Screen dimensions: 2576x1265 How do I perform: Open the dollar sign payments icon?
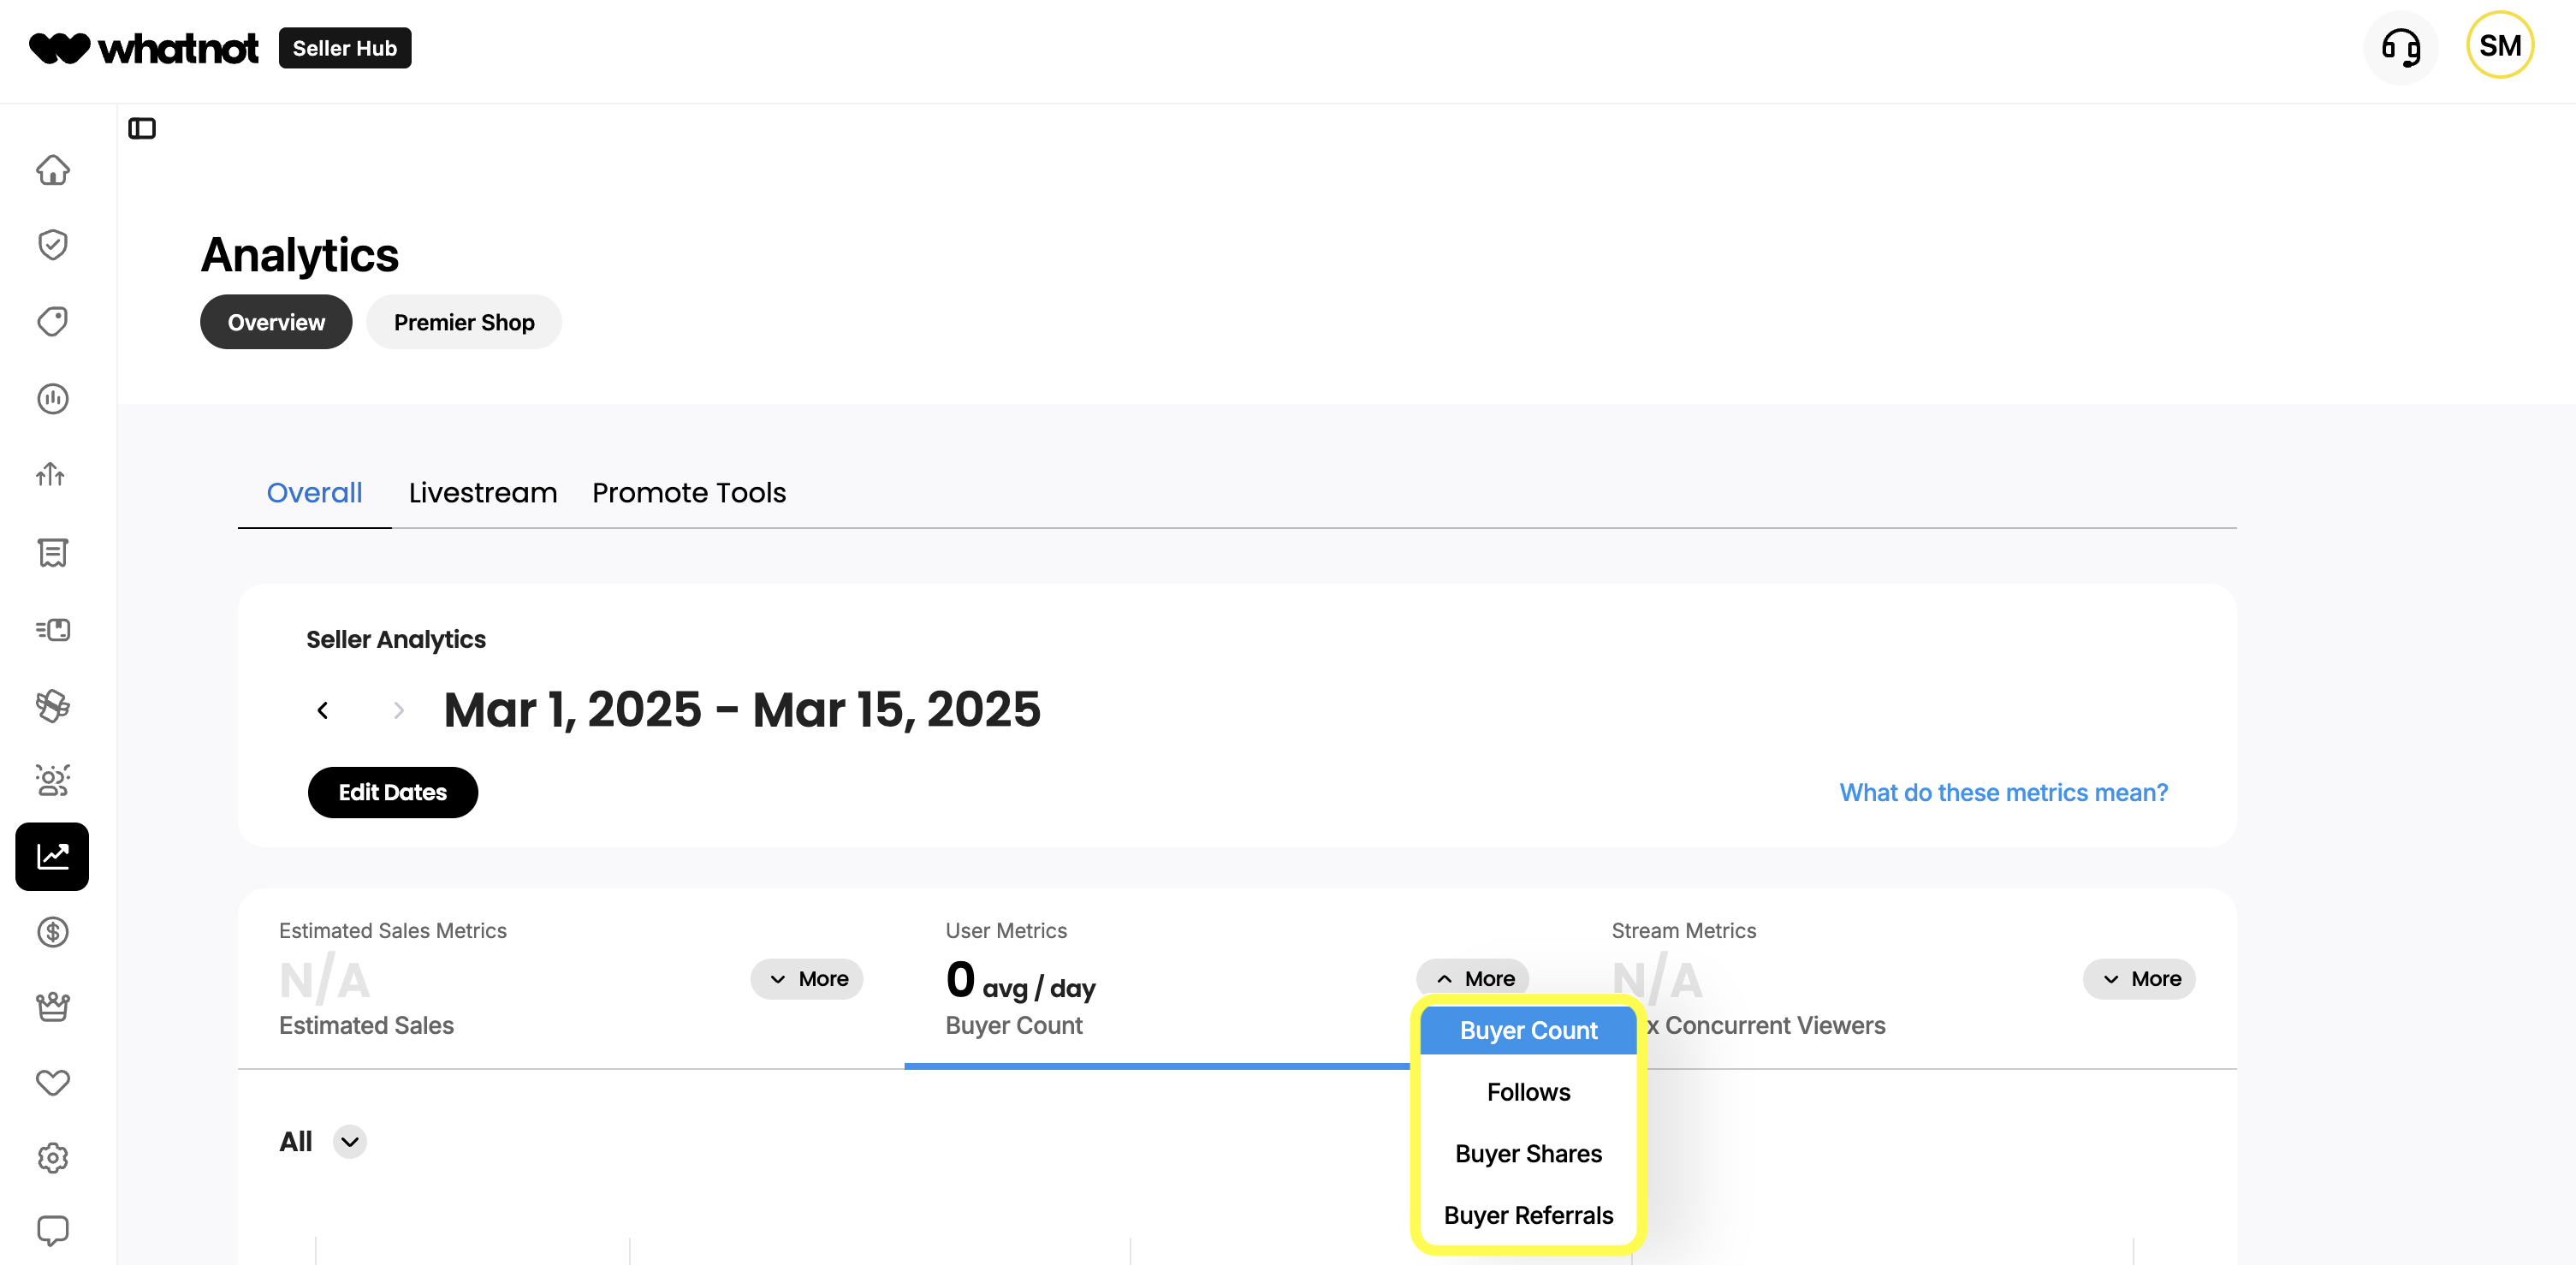pos(53,932)
